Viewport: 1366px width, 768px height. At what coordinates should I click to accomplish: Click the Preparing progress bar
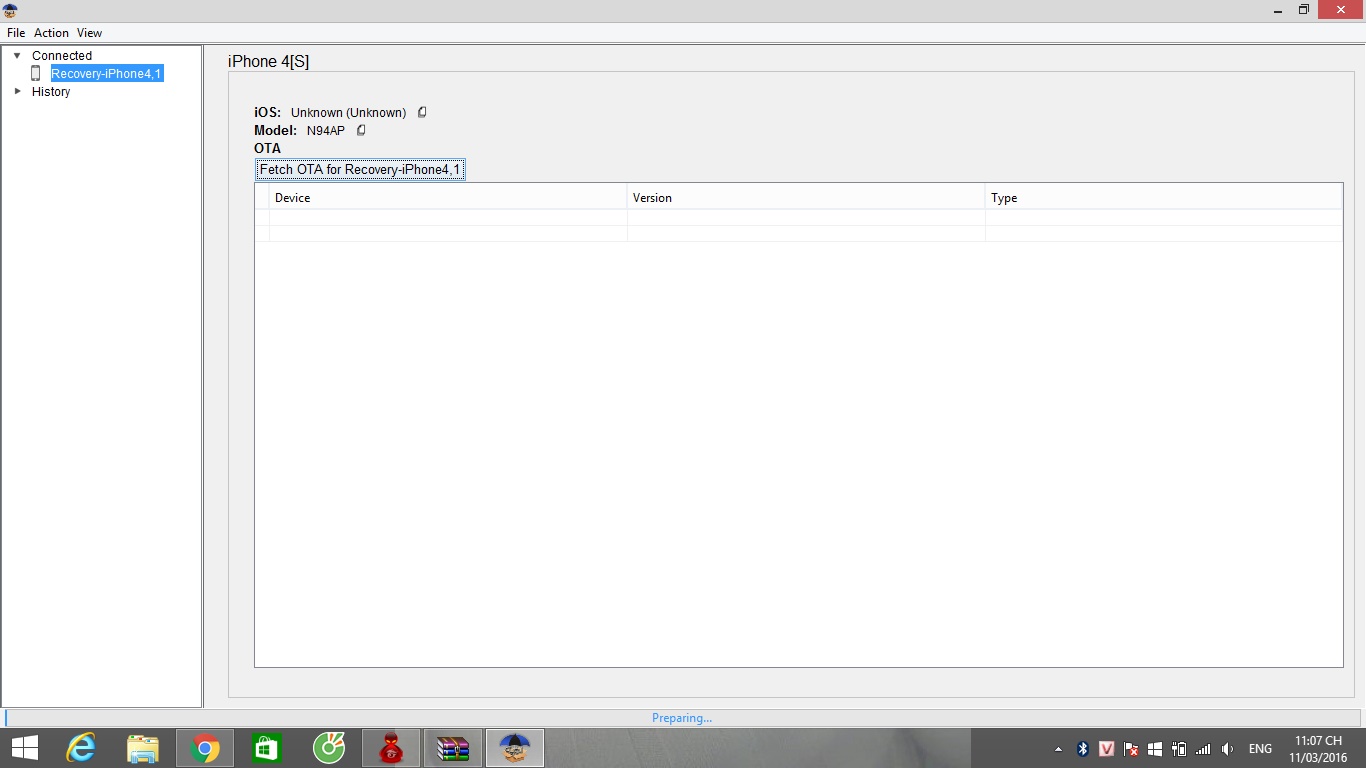(682, 718)
